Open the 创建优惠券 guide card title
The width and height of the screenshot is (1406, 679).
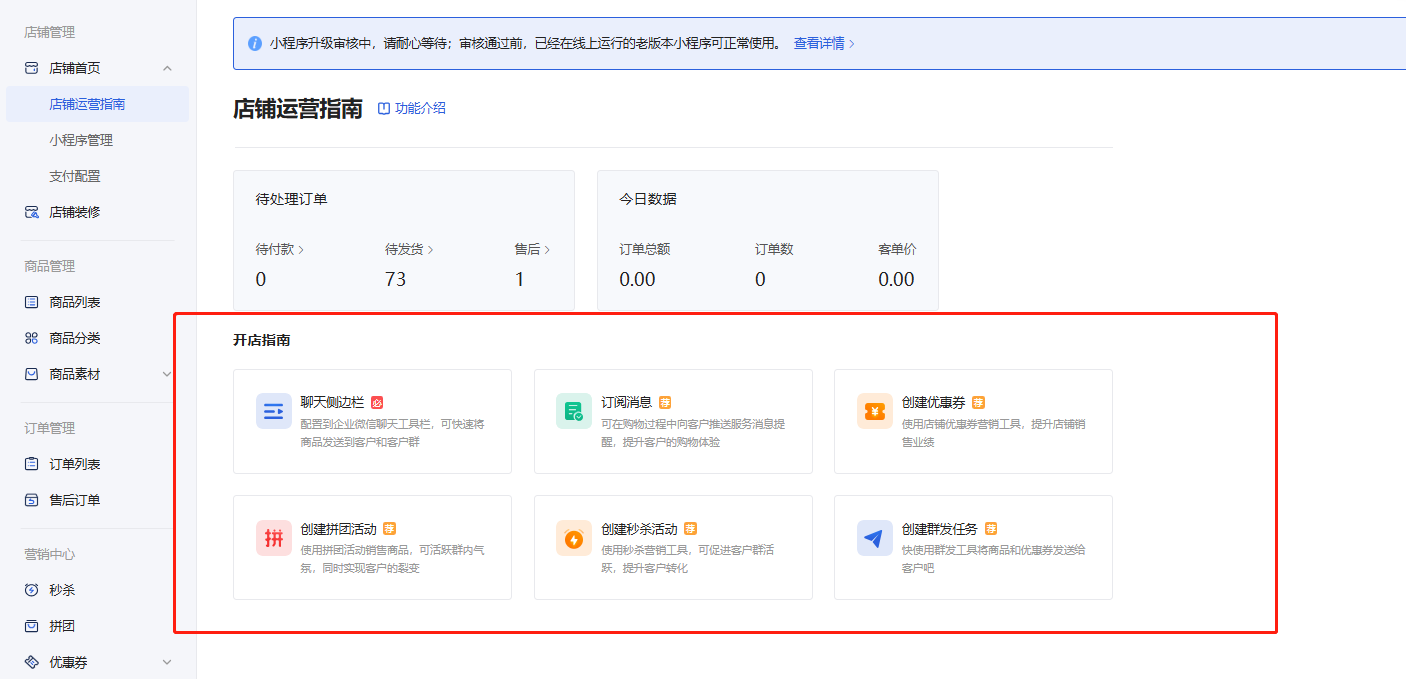pyautogui.click(x=934, y=403)
